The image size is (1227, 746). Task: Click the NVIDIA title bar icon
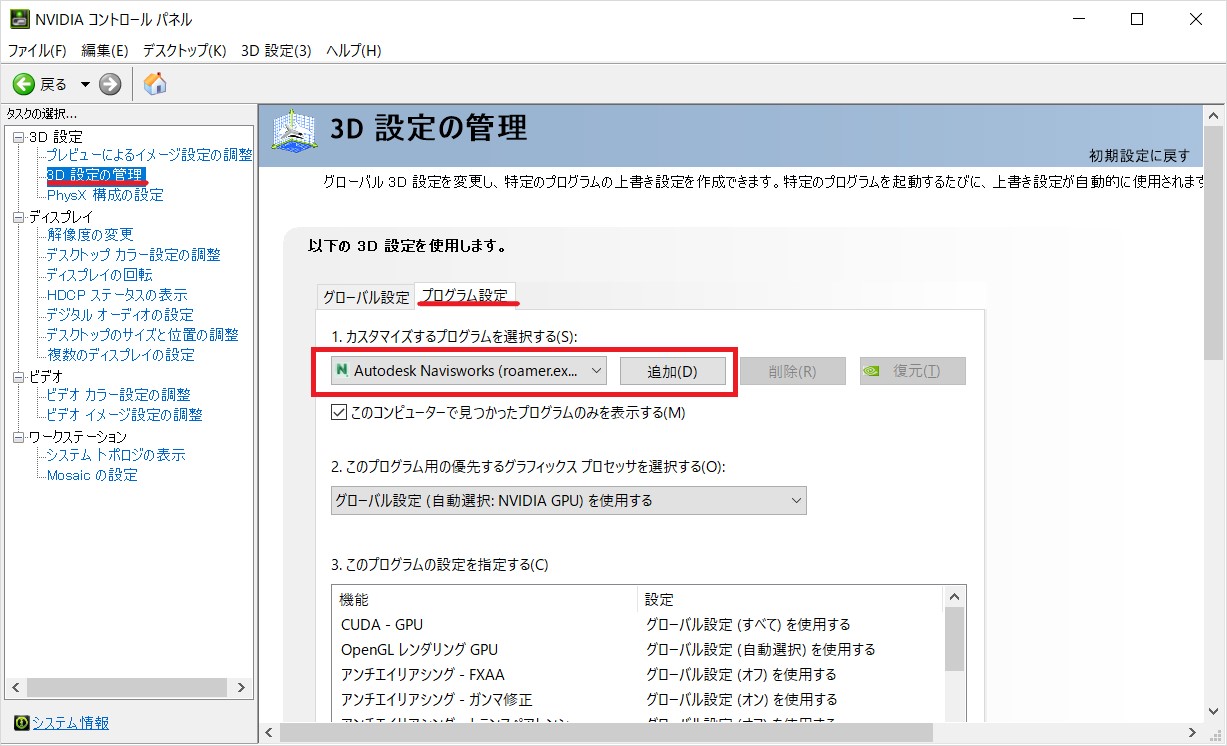click(19, 19)
